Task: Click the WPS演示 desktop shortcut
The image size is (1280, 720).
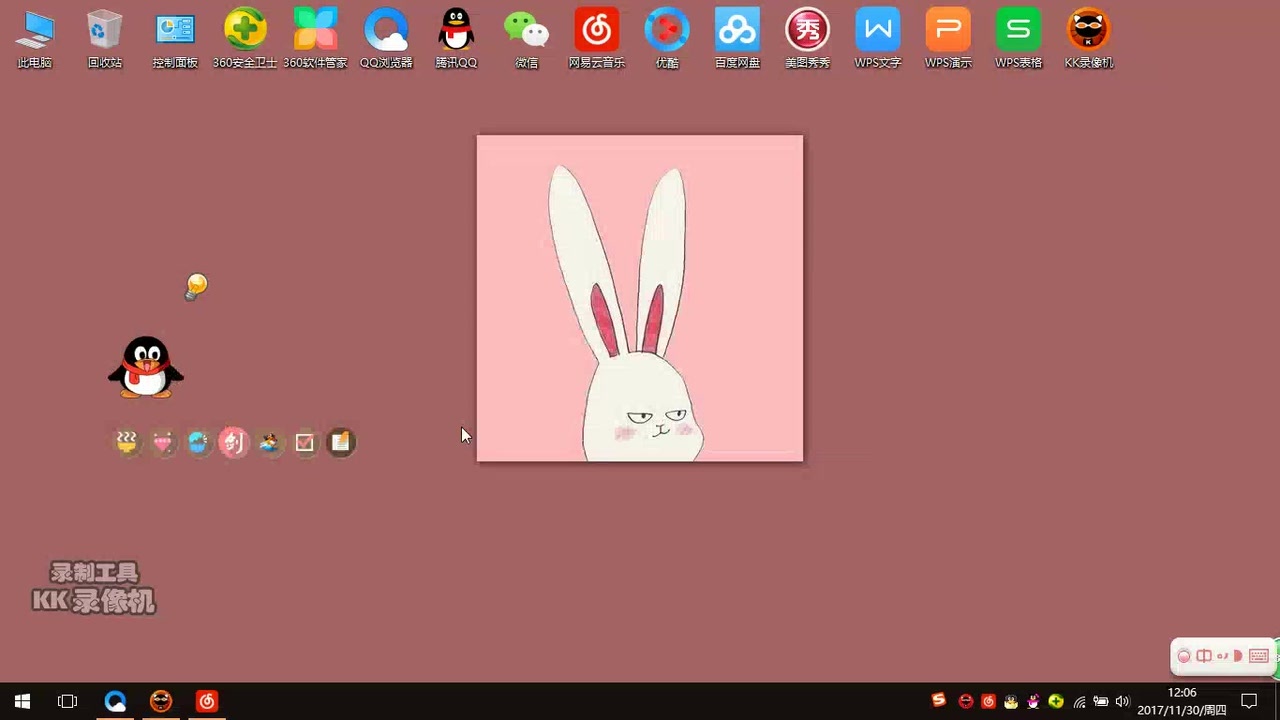Action: tap(948, 39)
